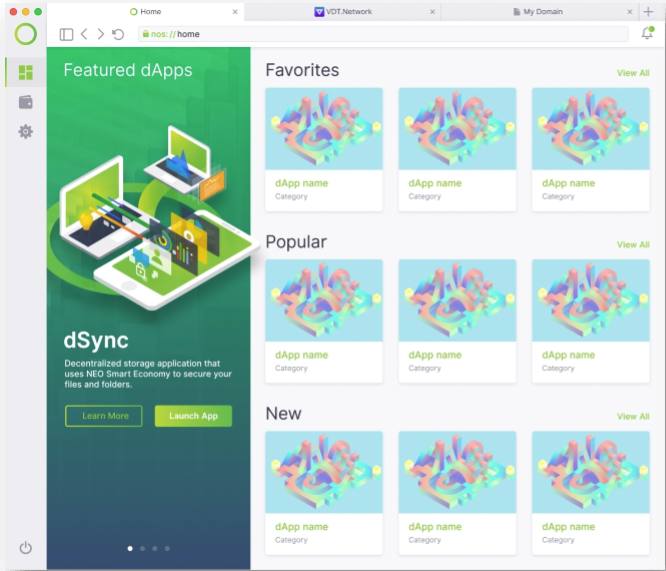
Task: Click the Featured dApps heading
Action: point(128,71)
